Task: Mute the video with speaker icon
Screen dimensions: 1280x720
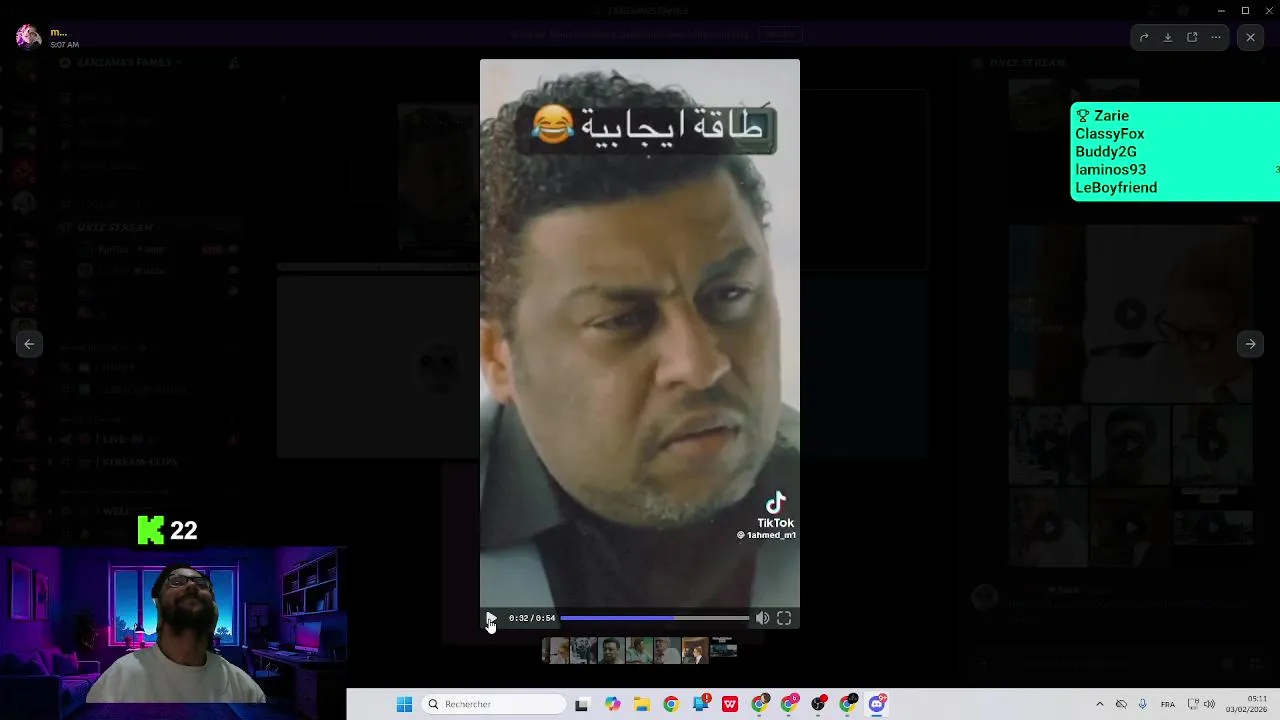Action: click(762, 618)
